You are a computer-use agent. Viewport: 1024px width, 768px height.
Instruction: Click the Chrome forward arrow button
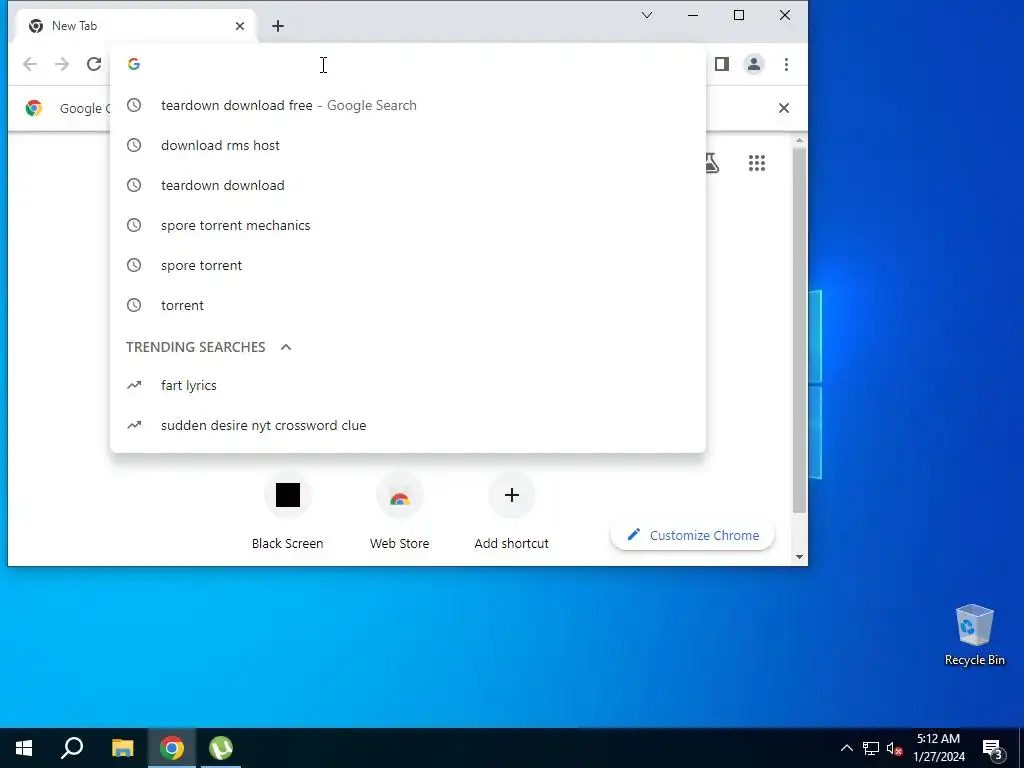coord(62,64)
